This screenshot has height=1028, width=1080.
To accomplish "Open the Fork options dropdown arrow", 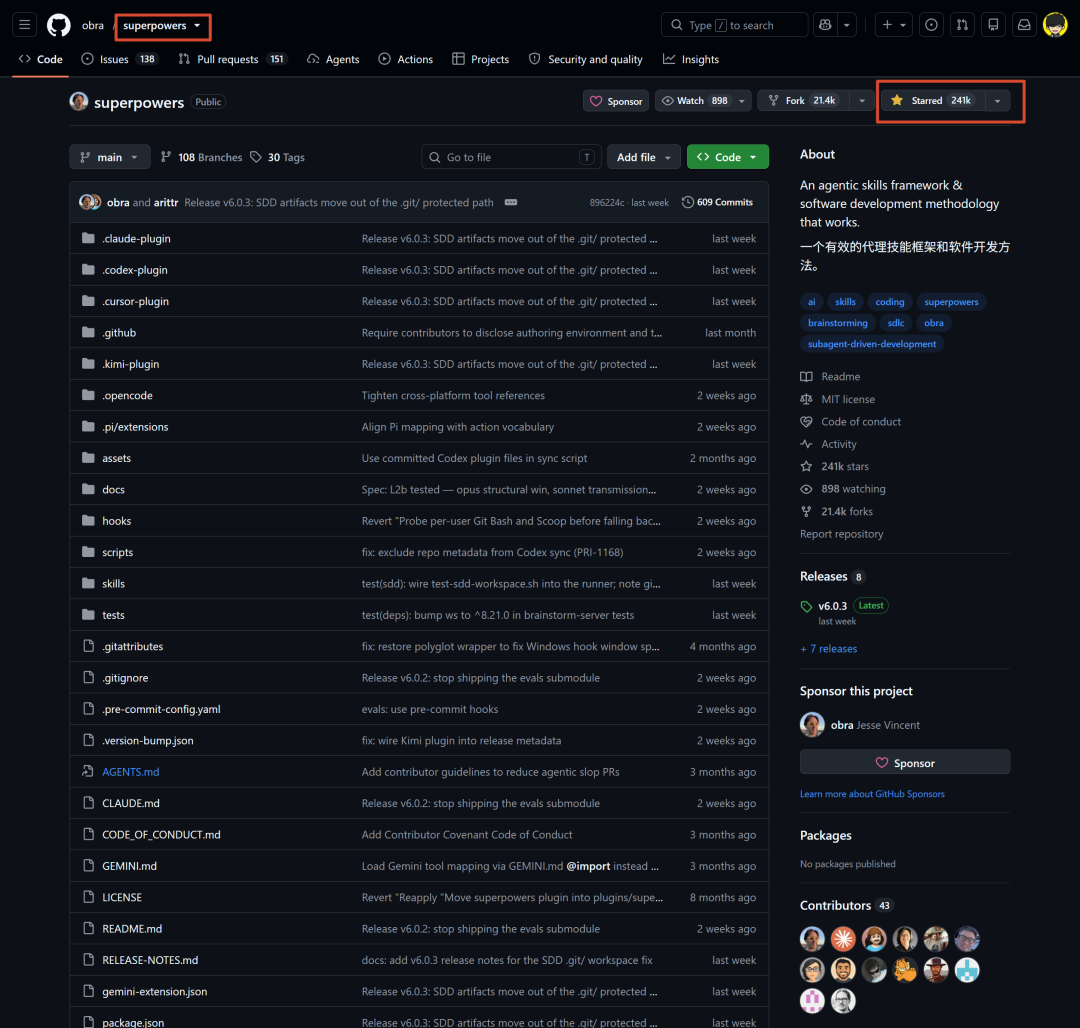I will (862, 101).
